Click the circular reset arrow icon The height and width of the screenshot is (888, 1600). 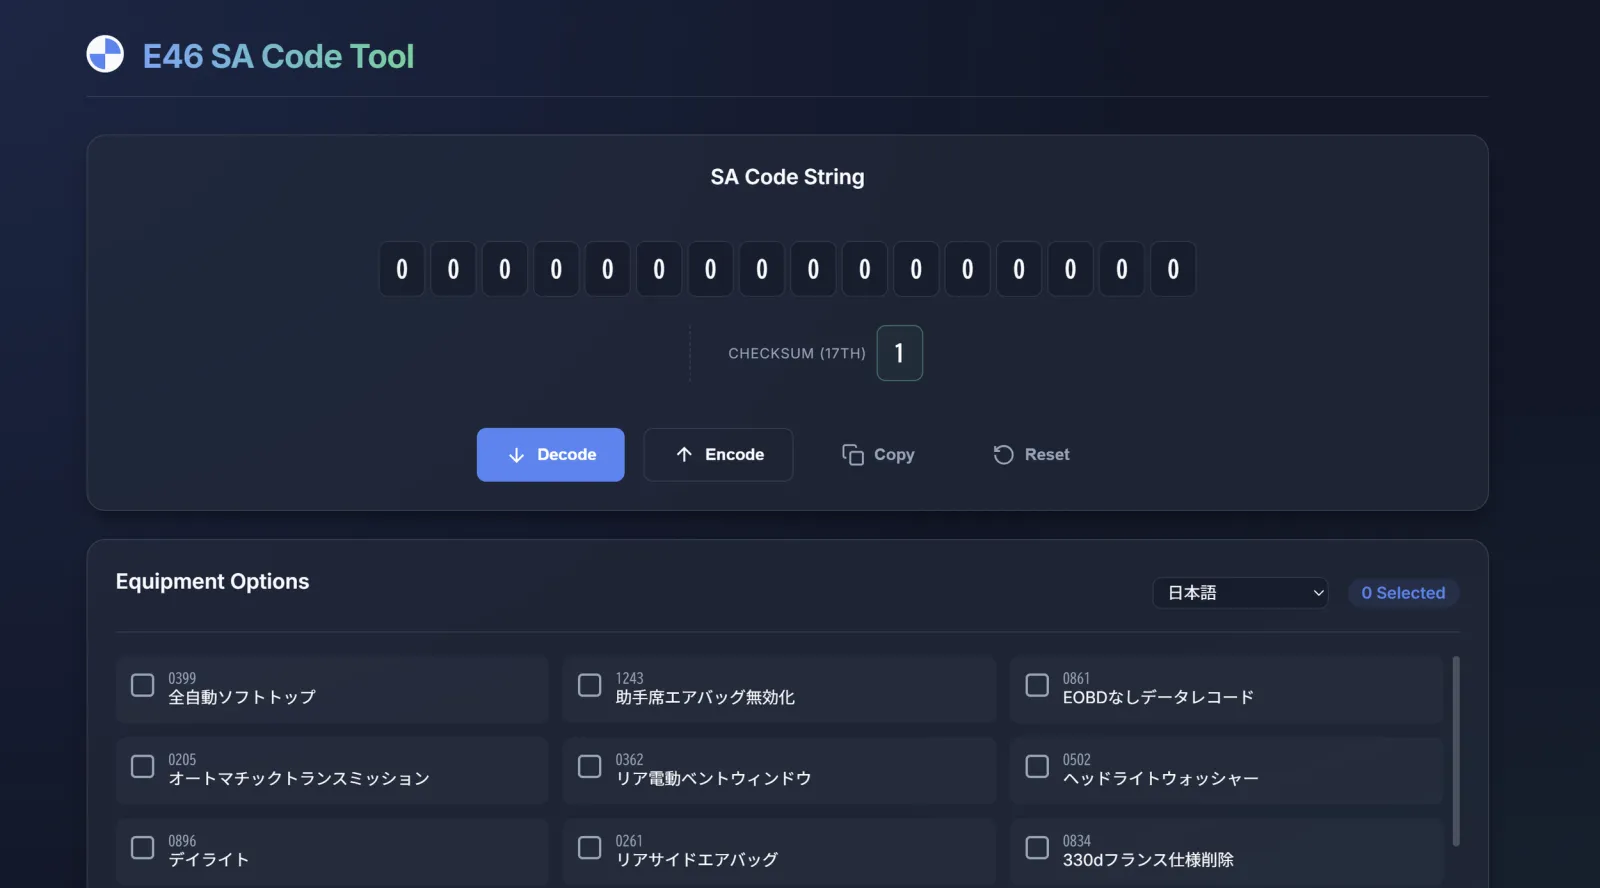pyautogui.click(x=1003, y=455)
